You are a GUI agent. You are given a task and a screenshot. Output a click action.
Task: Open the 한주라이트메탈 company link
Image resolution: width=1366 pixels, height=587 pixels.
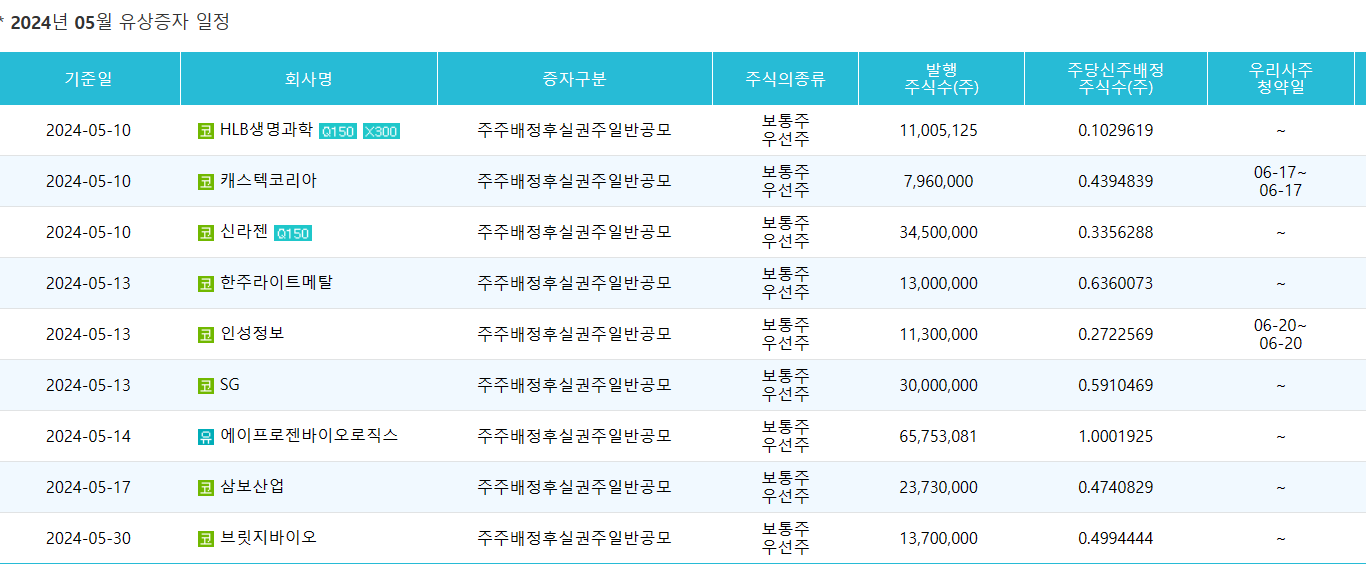(x=276, y=283)
